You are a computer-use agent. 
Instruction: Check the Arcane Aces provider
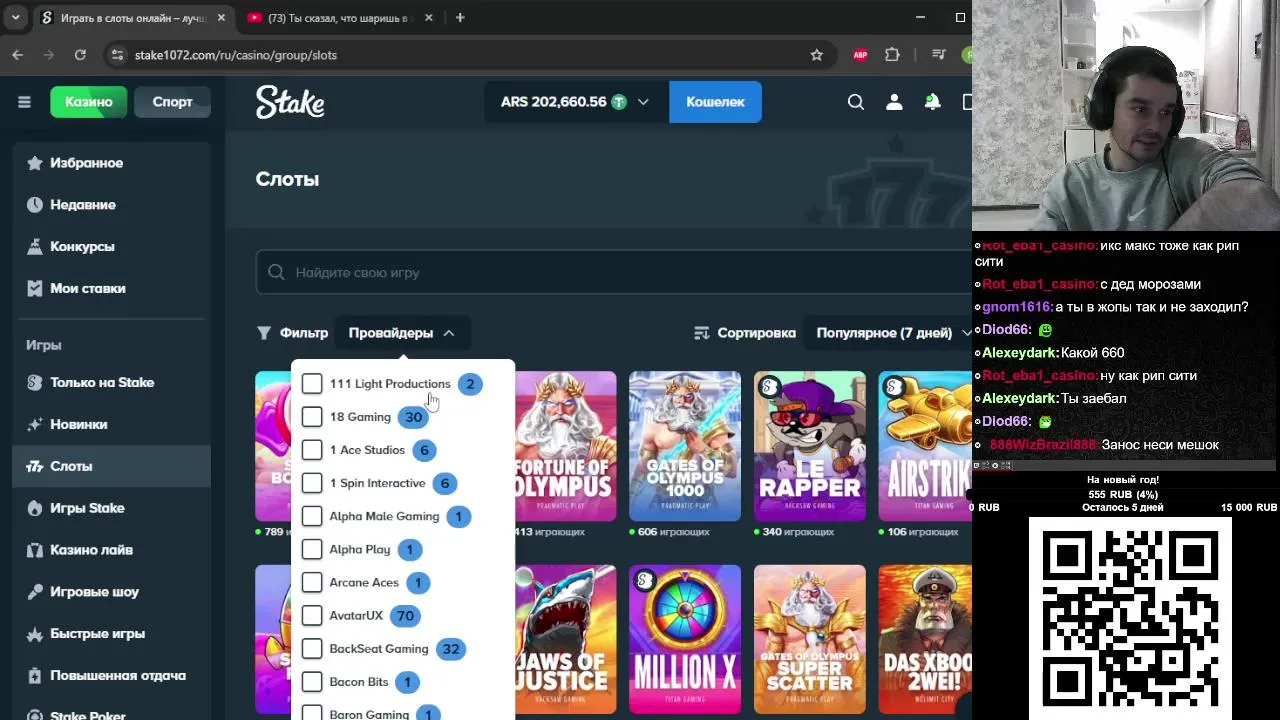[x=312, y=582]
